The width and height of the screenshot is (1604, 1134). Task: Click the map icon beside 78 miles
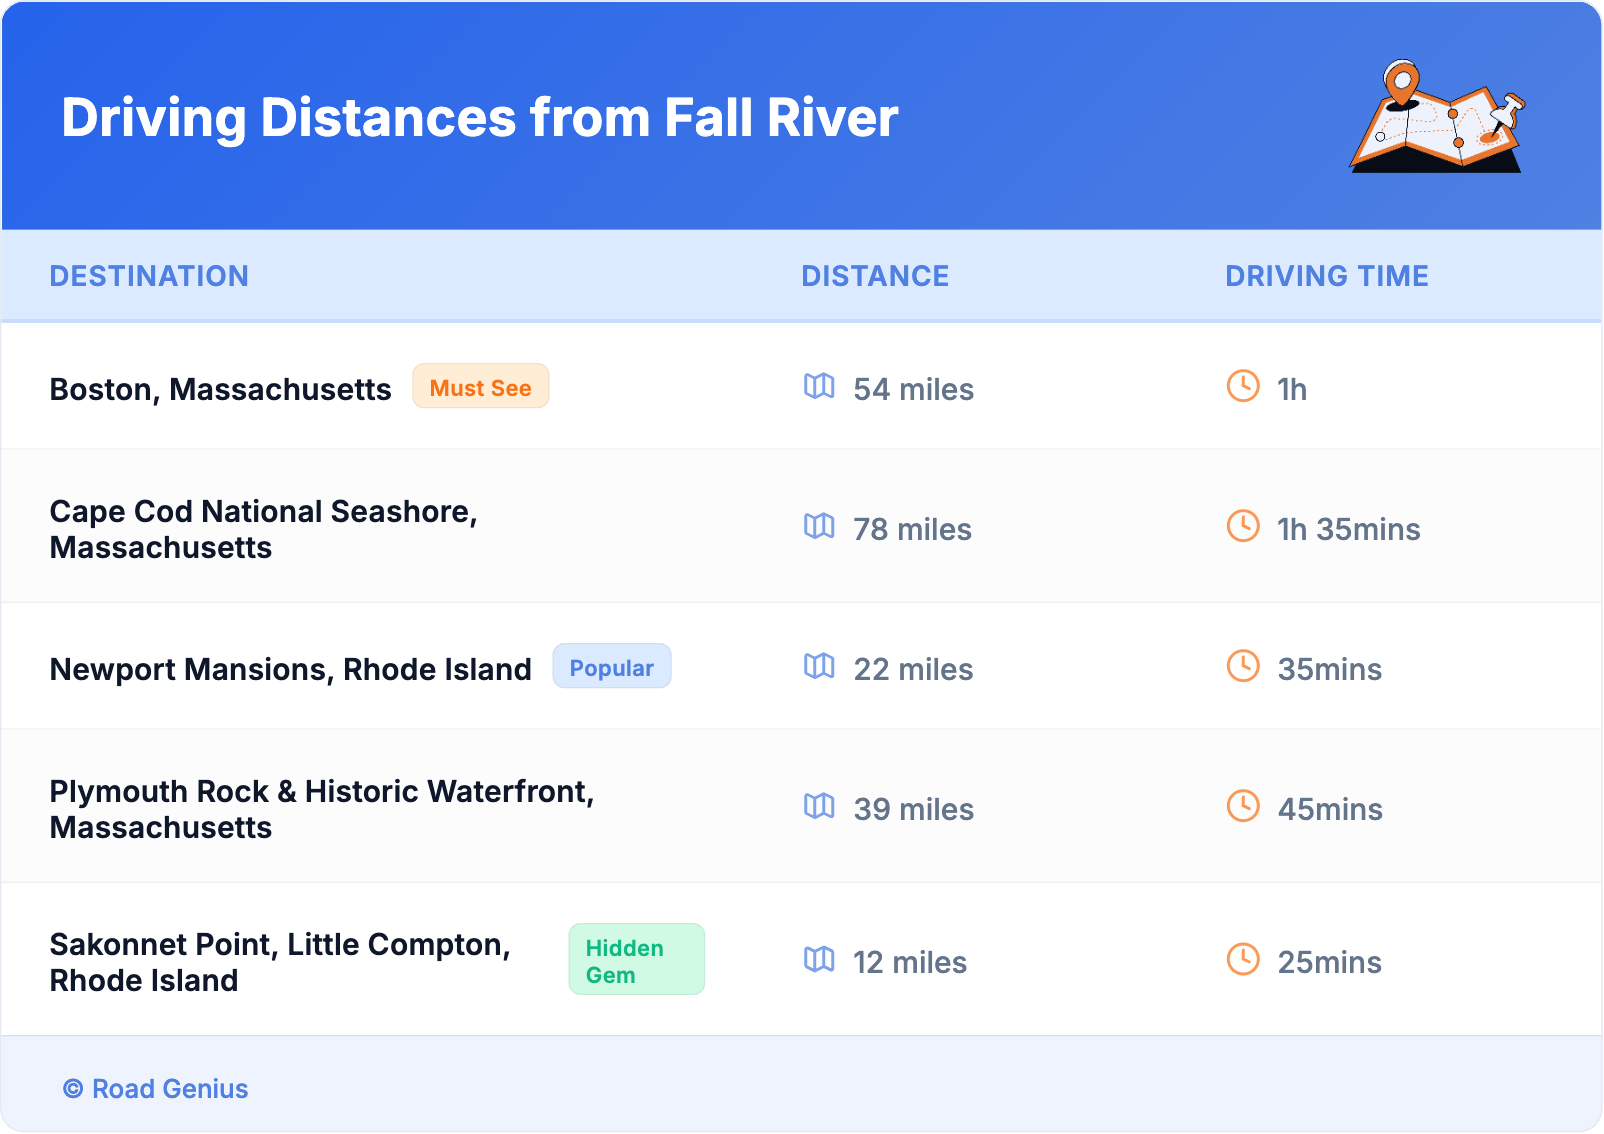coord(819,526)
